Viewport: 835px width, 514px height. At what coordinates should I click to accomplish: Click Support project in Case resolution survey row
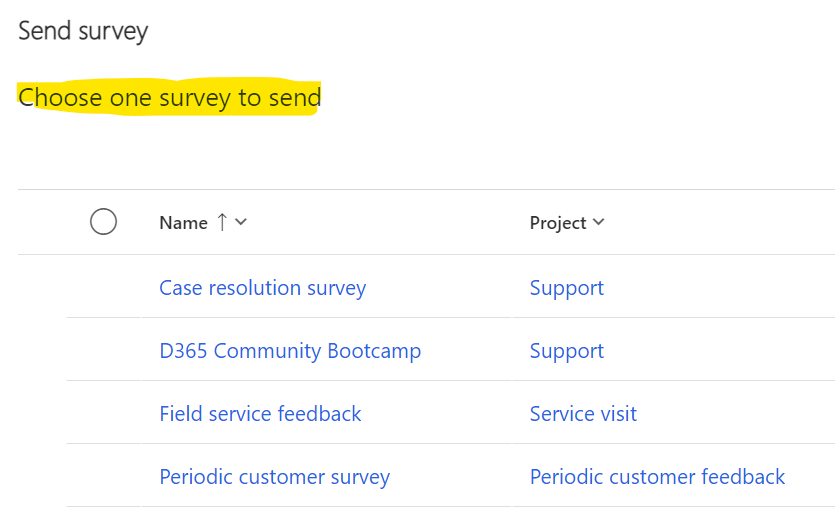pyautogui.click(x=566, y=288)
